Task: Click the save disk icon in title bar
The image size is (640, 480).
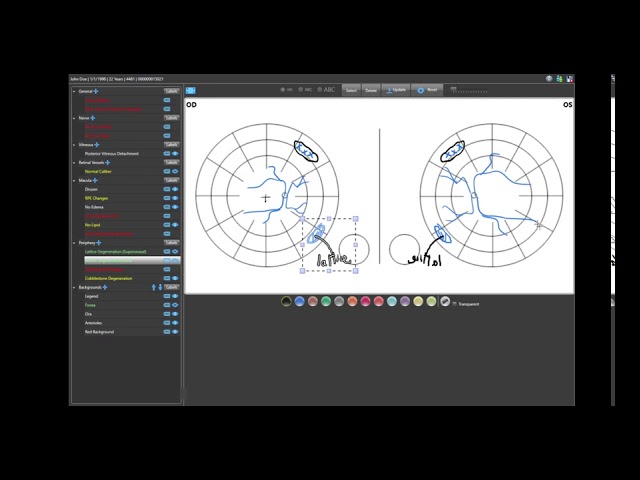Action: (569, 79)
